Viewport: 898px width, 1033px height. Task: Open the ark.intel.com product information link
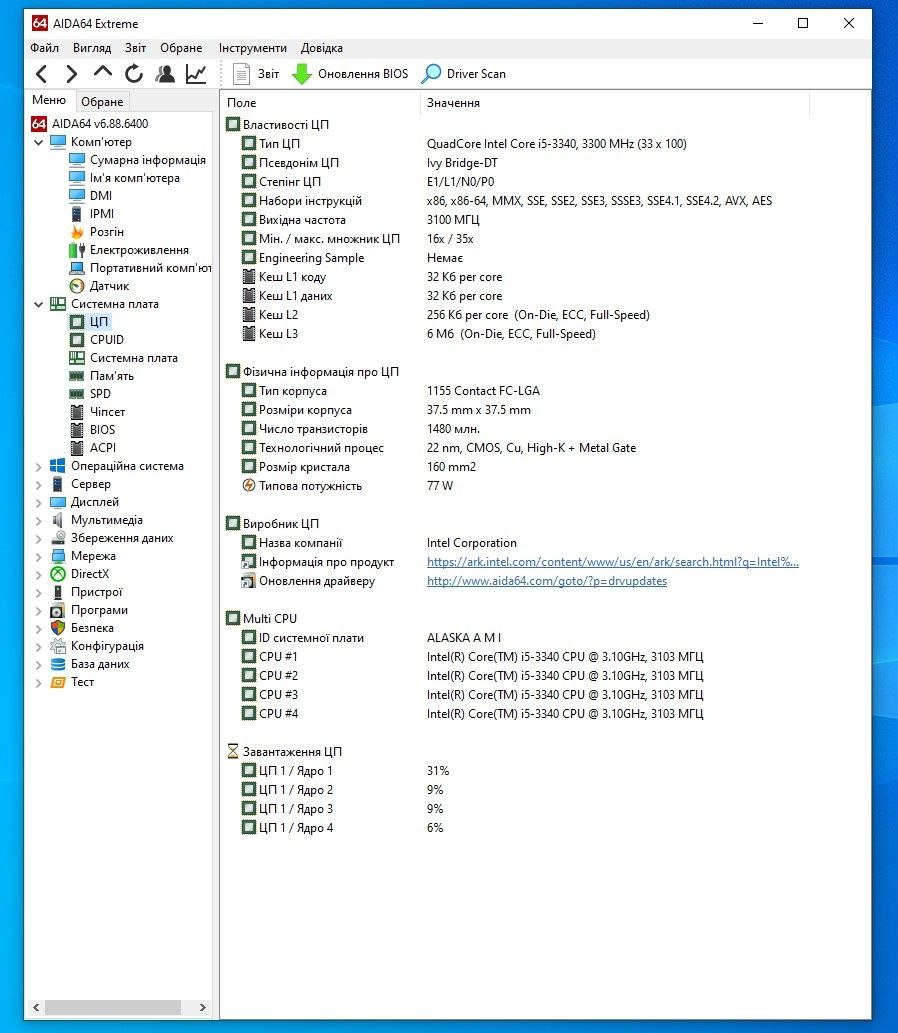click(x=613, y=562)
